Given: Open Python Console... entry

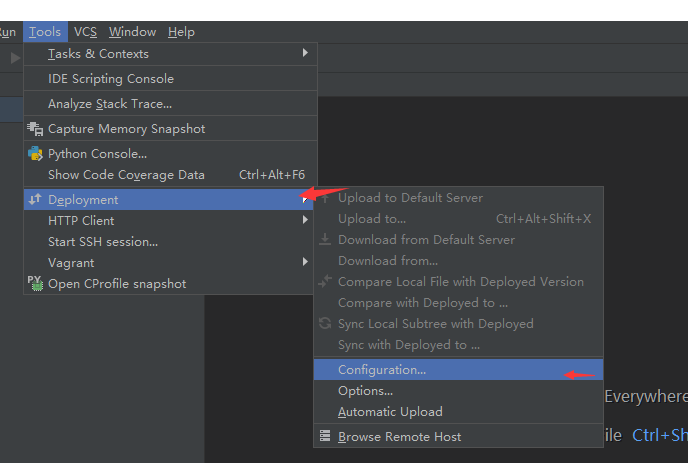Looking at the screenshot, I should pos(170,154).
